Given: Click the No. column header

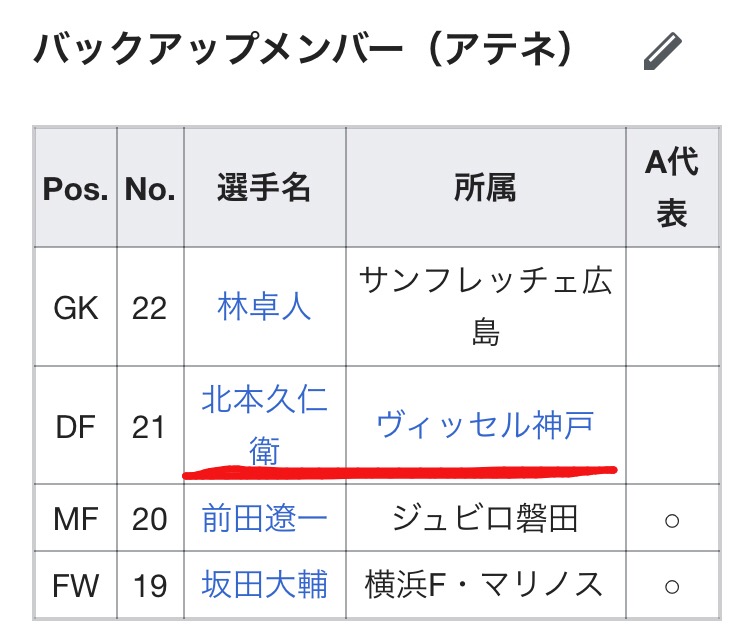Looking at the screenshot, I should coord(150,188).
